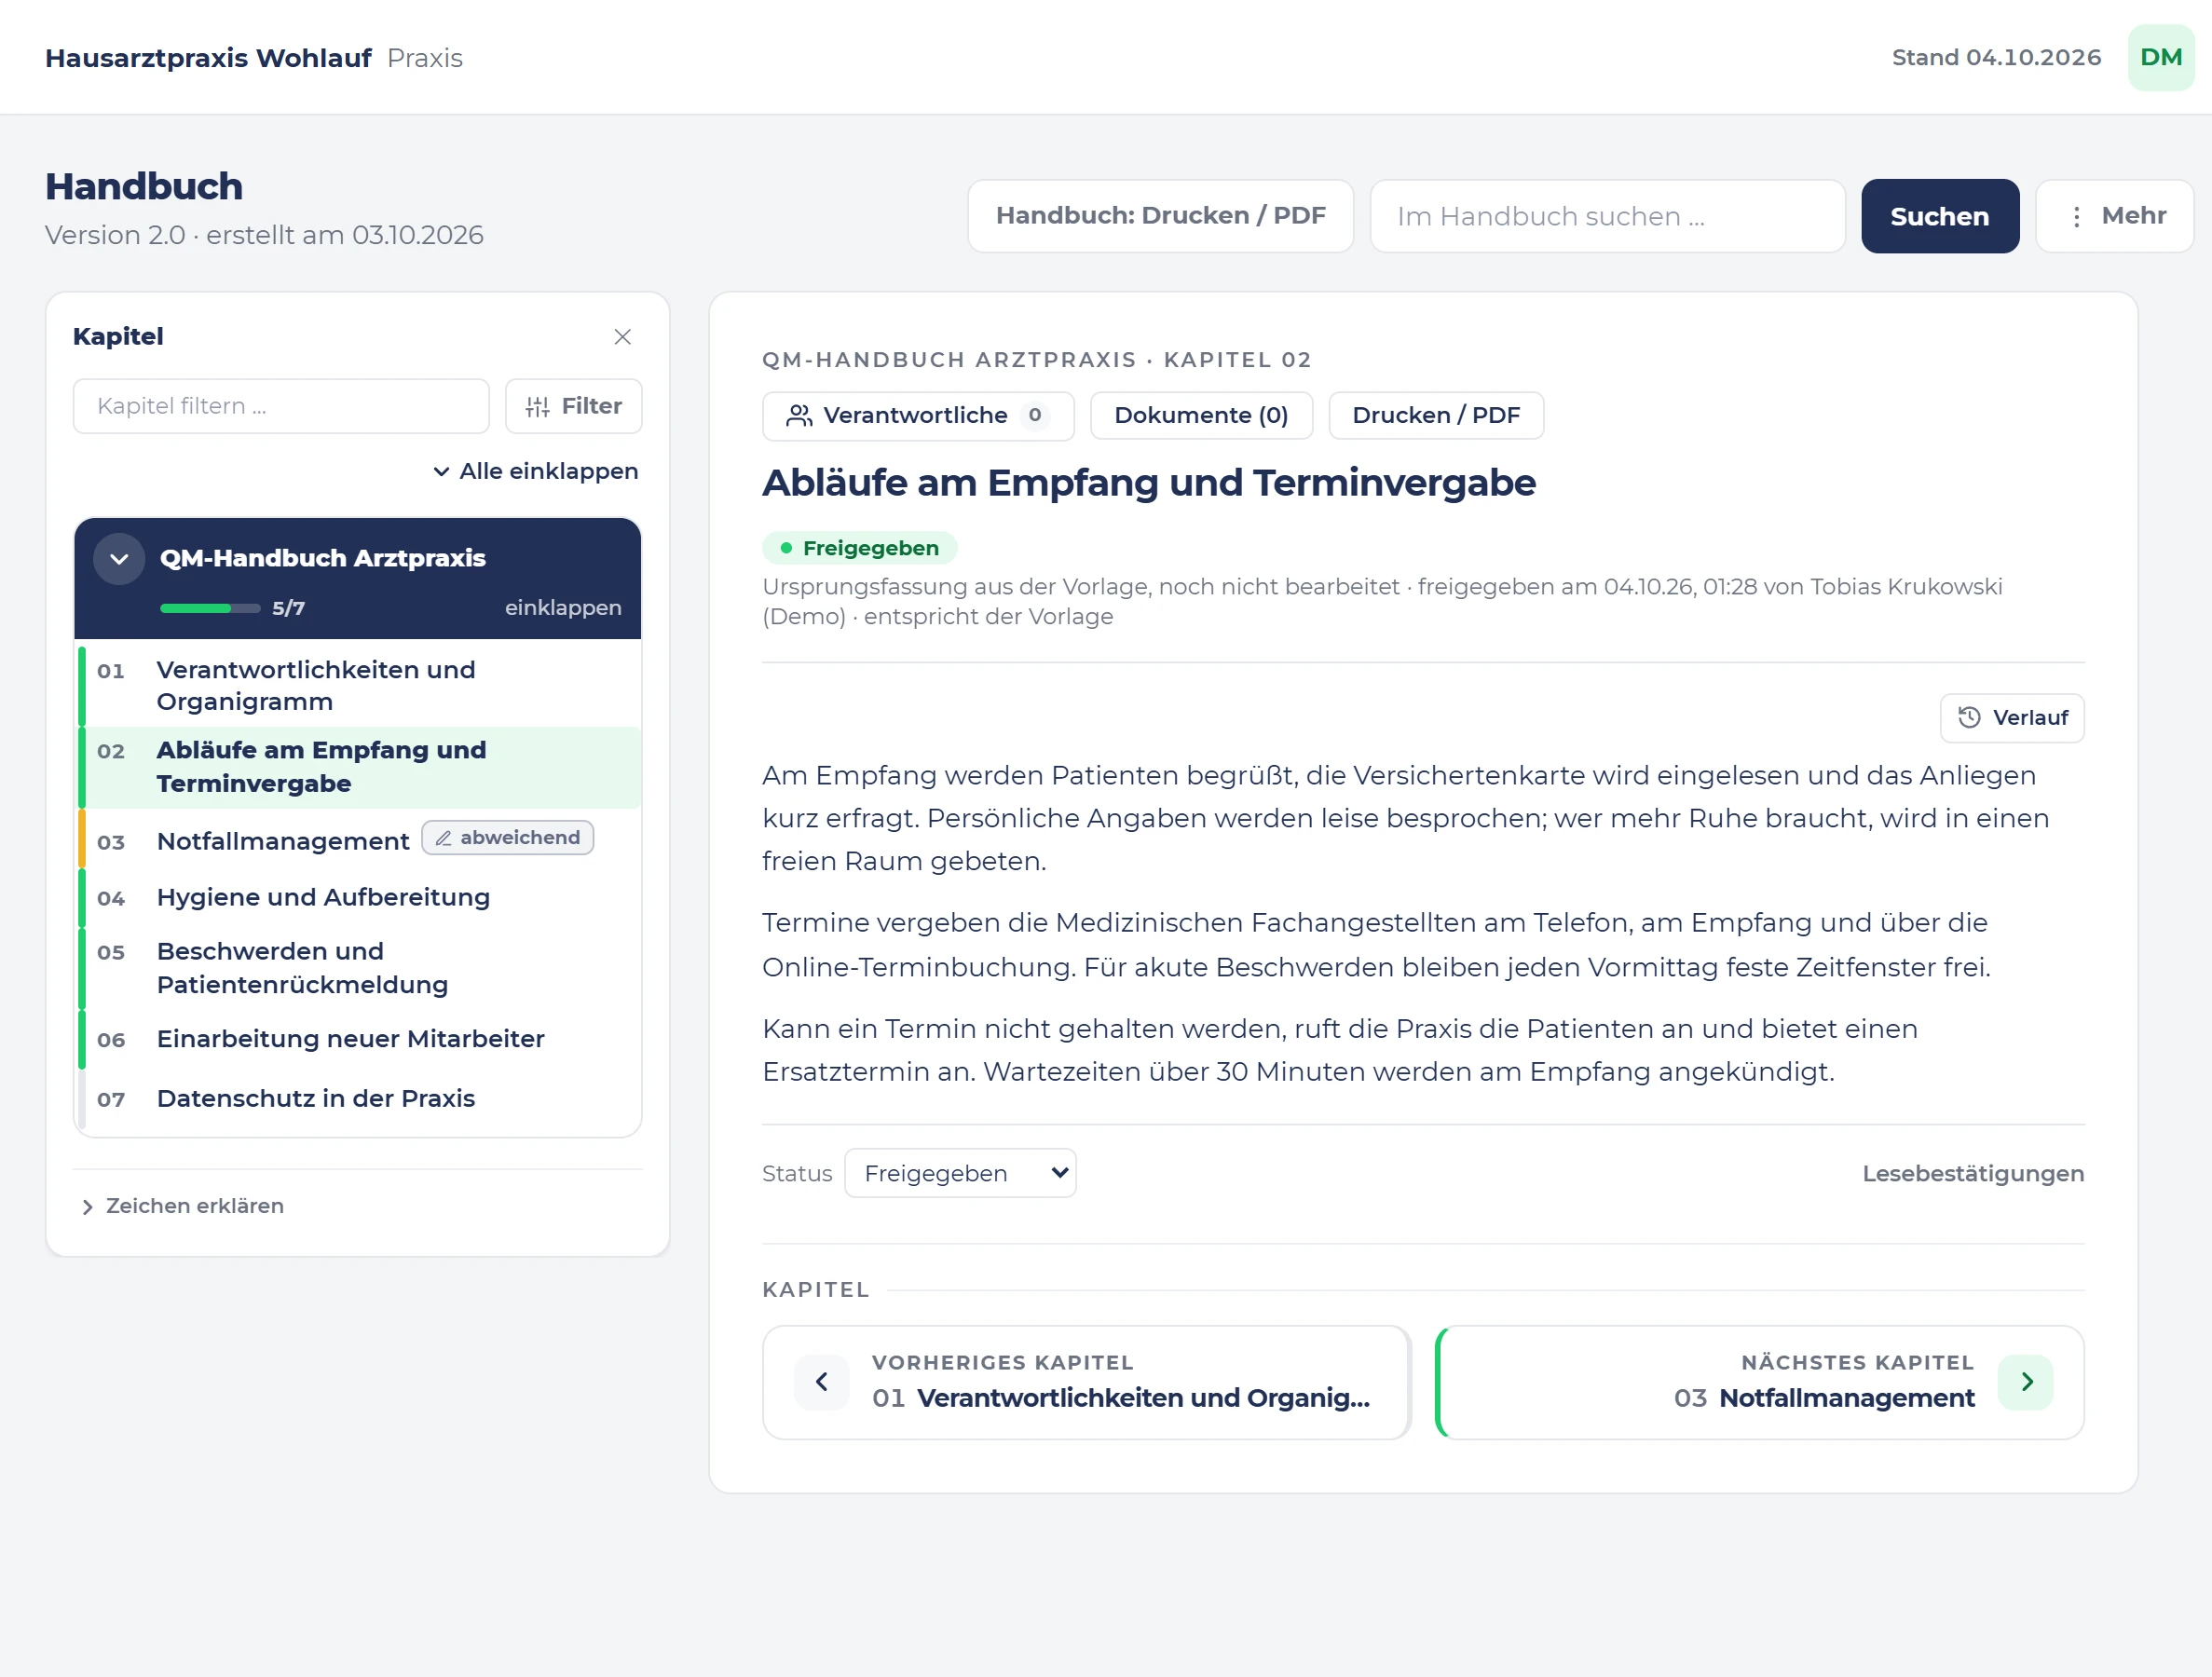Viewport: 2212px width, 1677px height.
Task: Click Handbuch: Drucken / PDF button
Action: point(1161,216)
